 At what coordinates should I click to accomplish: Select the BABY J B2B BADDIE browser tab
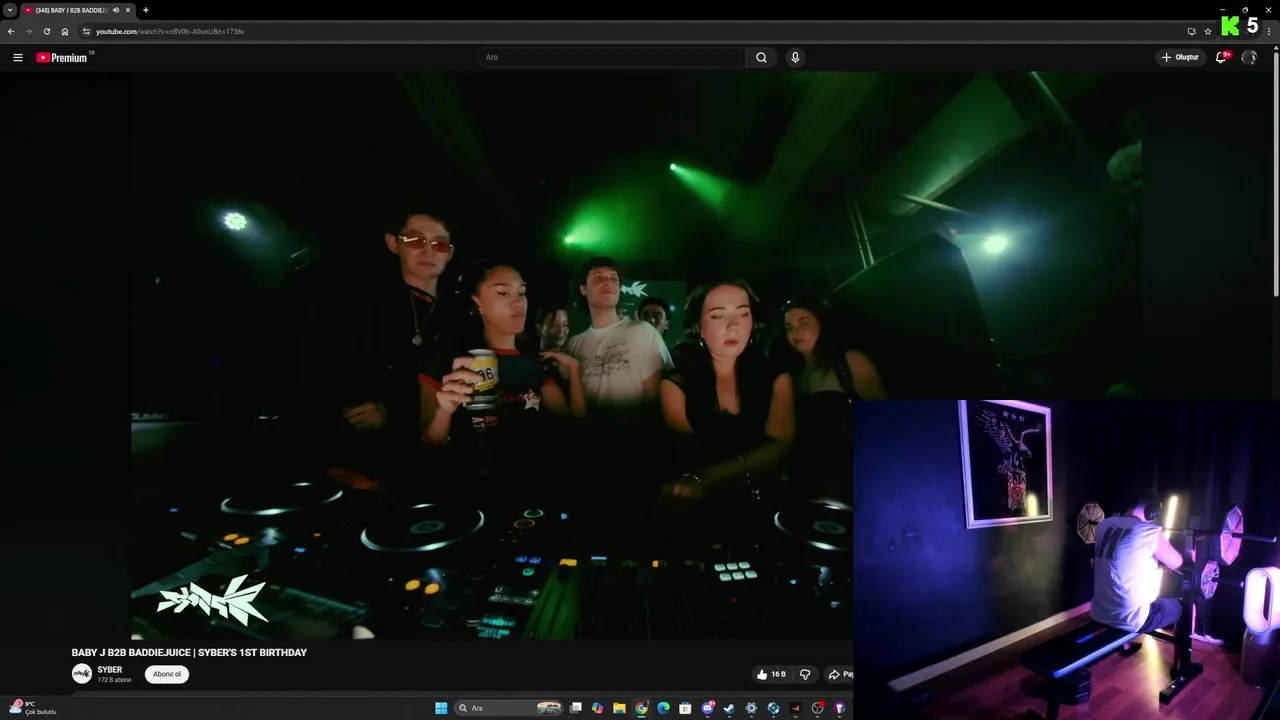click(78, 10)
